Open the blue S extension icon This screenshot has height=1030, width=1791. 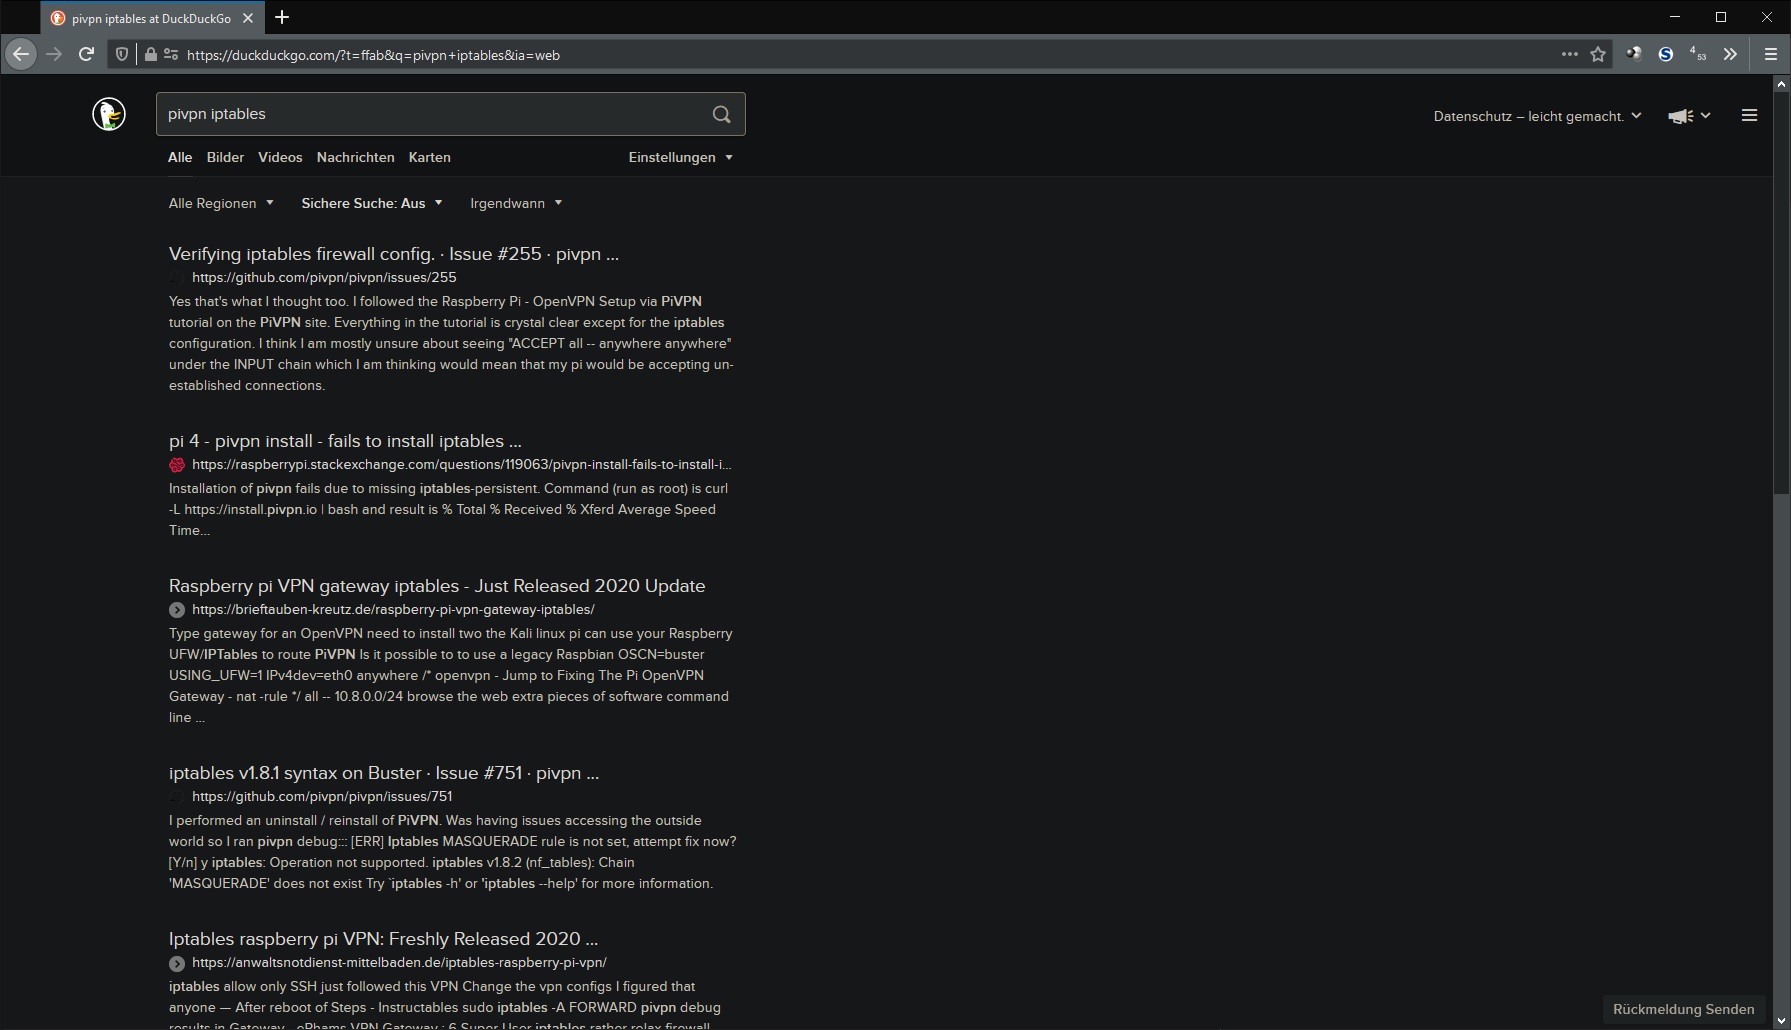tap(1665, 55)
